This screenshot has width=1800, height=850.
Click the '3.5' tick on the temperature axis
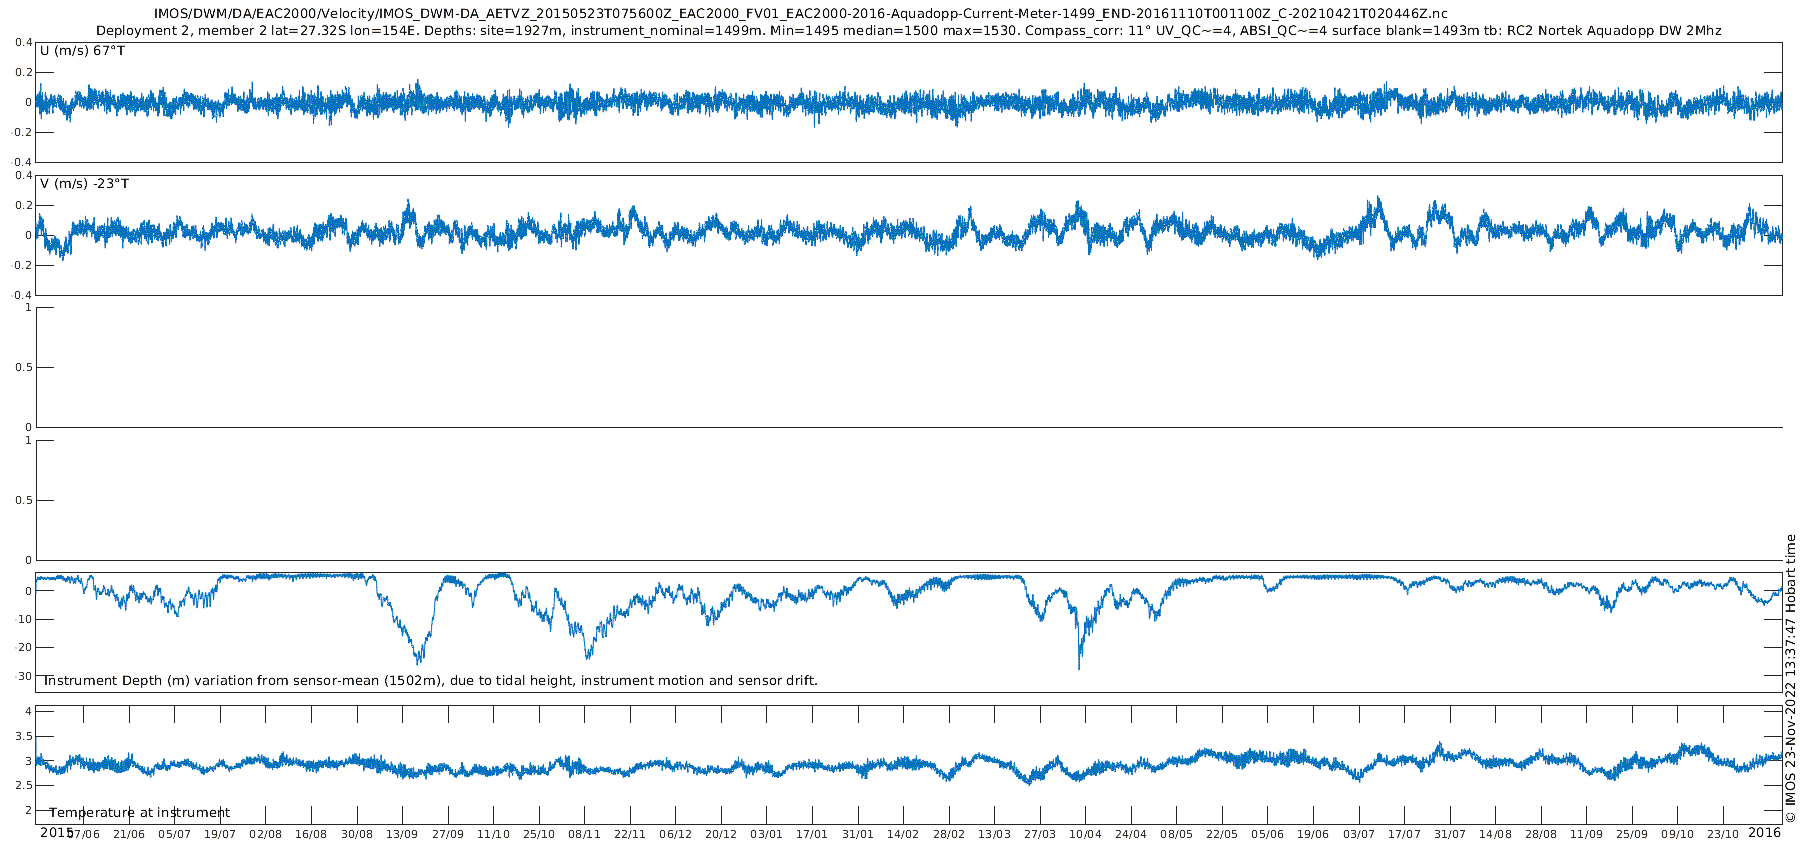[x=24, y=736]
